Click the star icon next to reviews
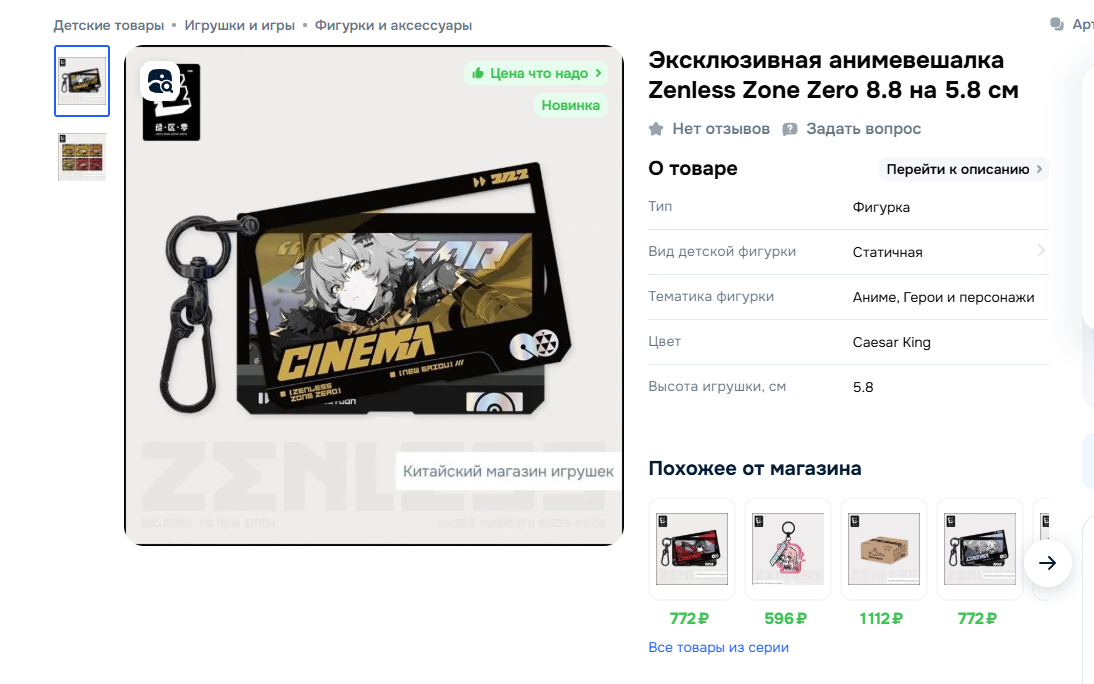The image size is (1094, 684). [x=656, y=129]
